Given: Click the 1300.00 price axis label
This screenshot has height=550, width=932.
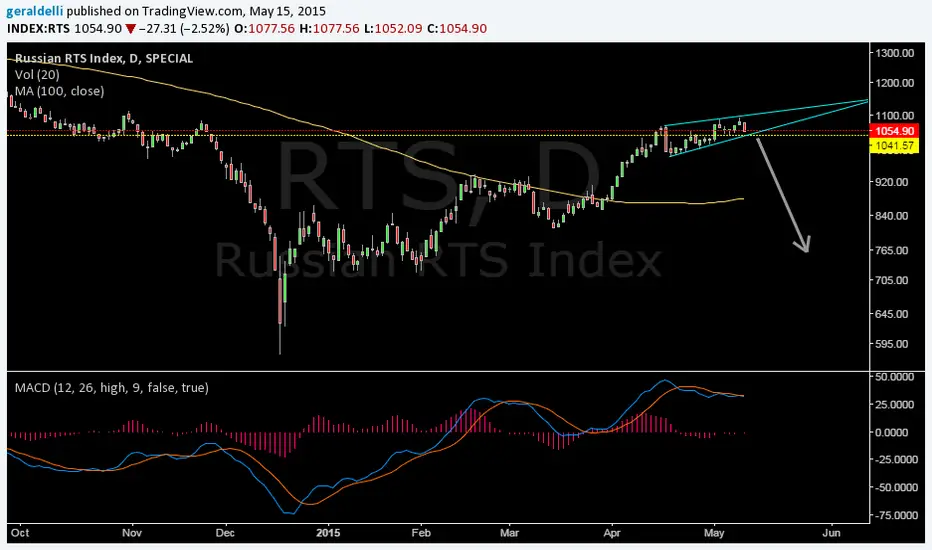Looking at the screenshot, I should tap(895, 53).
